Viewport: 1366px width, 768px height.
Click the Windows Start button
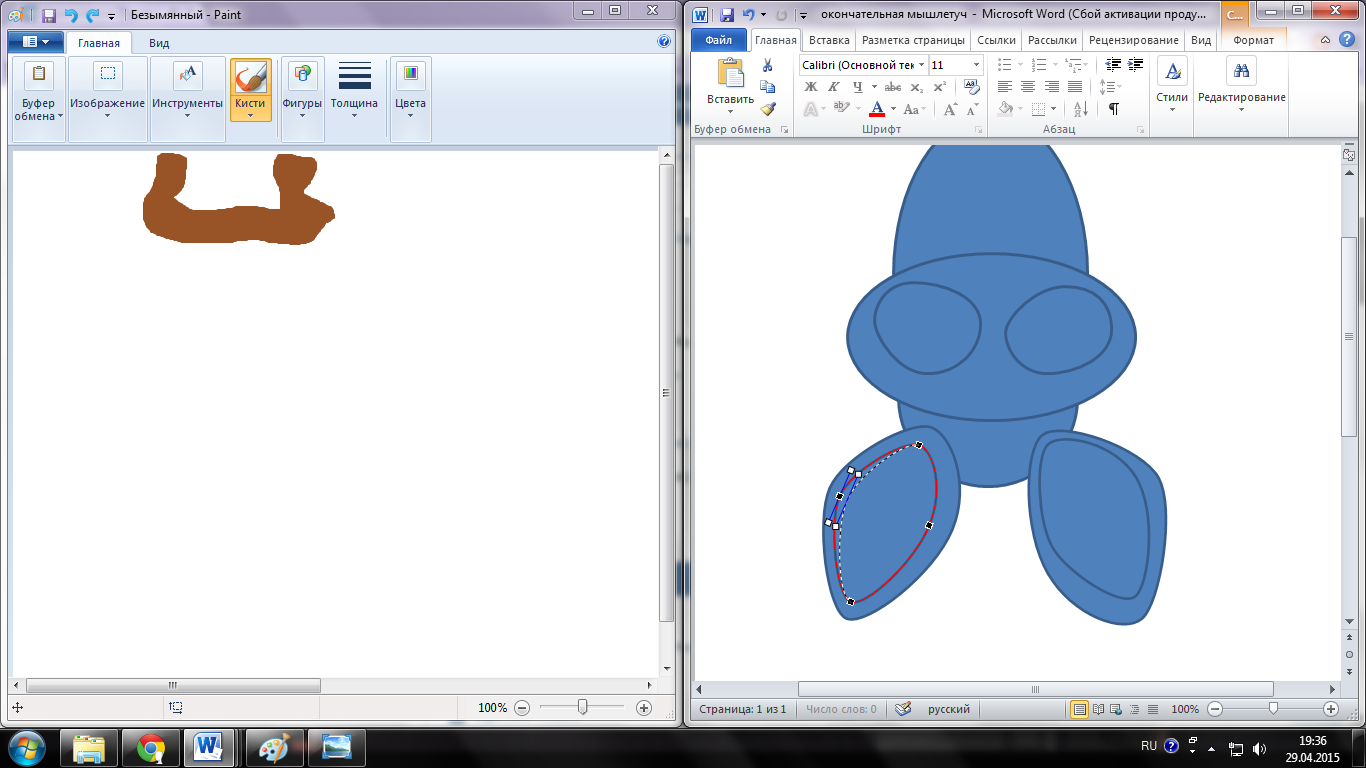(28, 748)
